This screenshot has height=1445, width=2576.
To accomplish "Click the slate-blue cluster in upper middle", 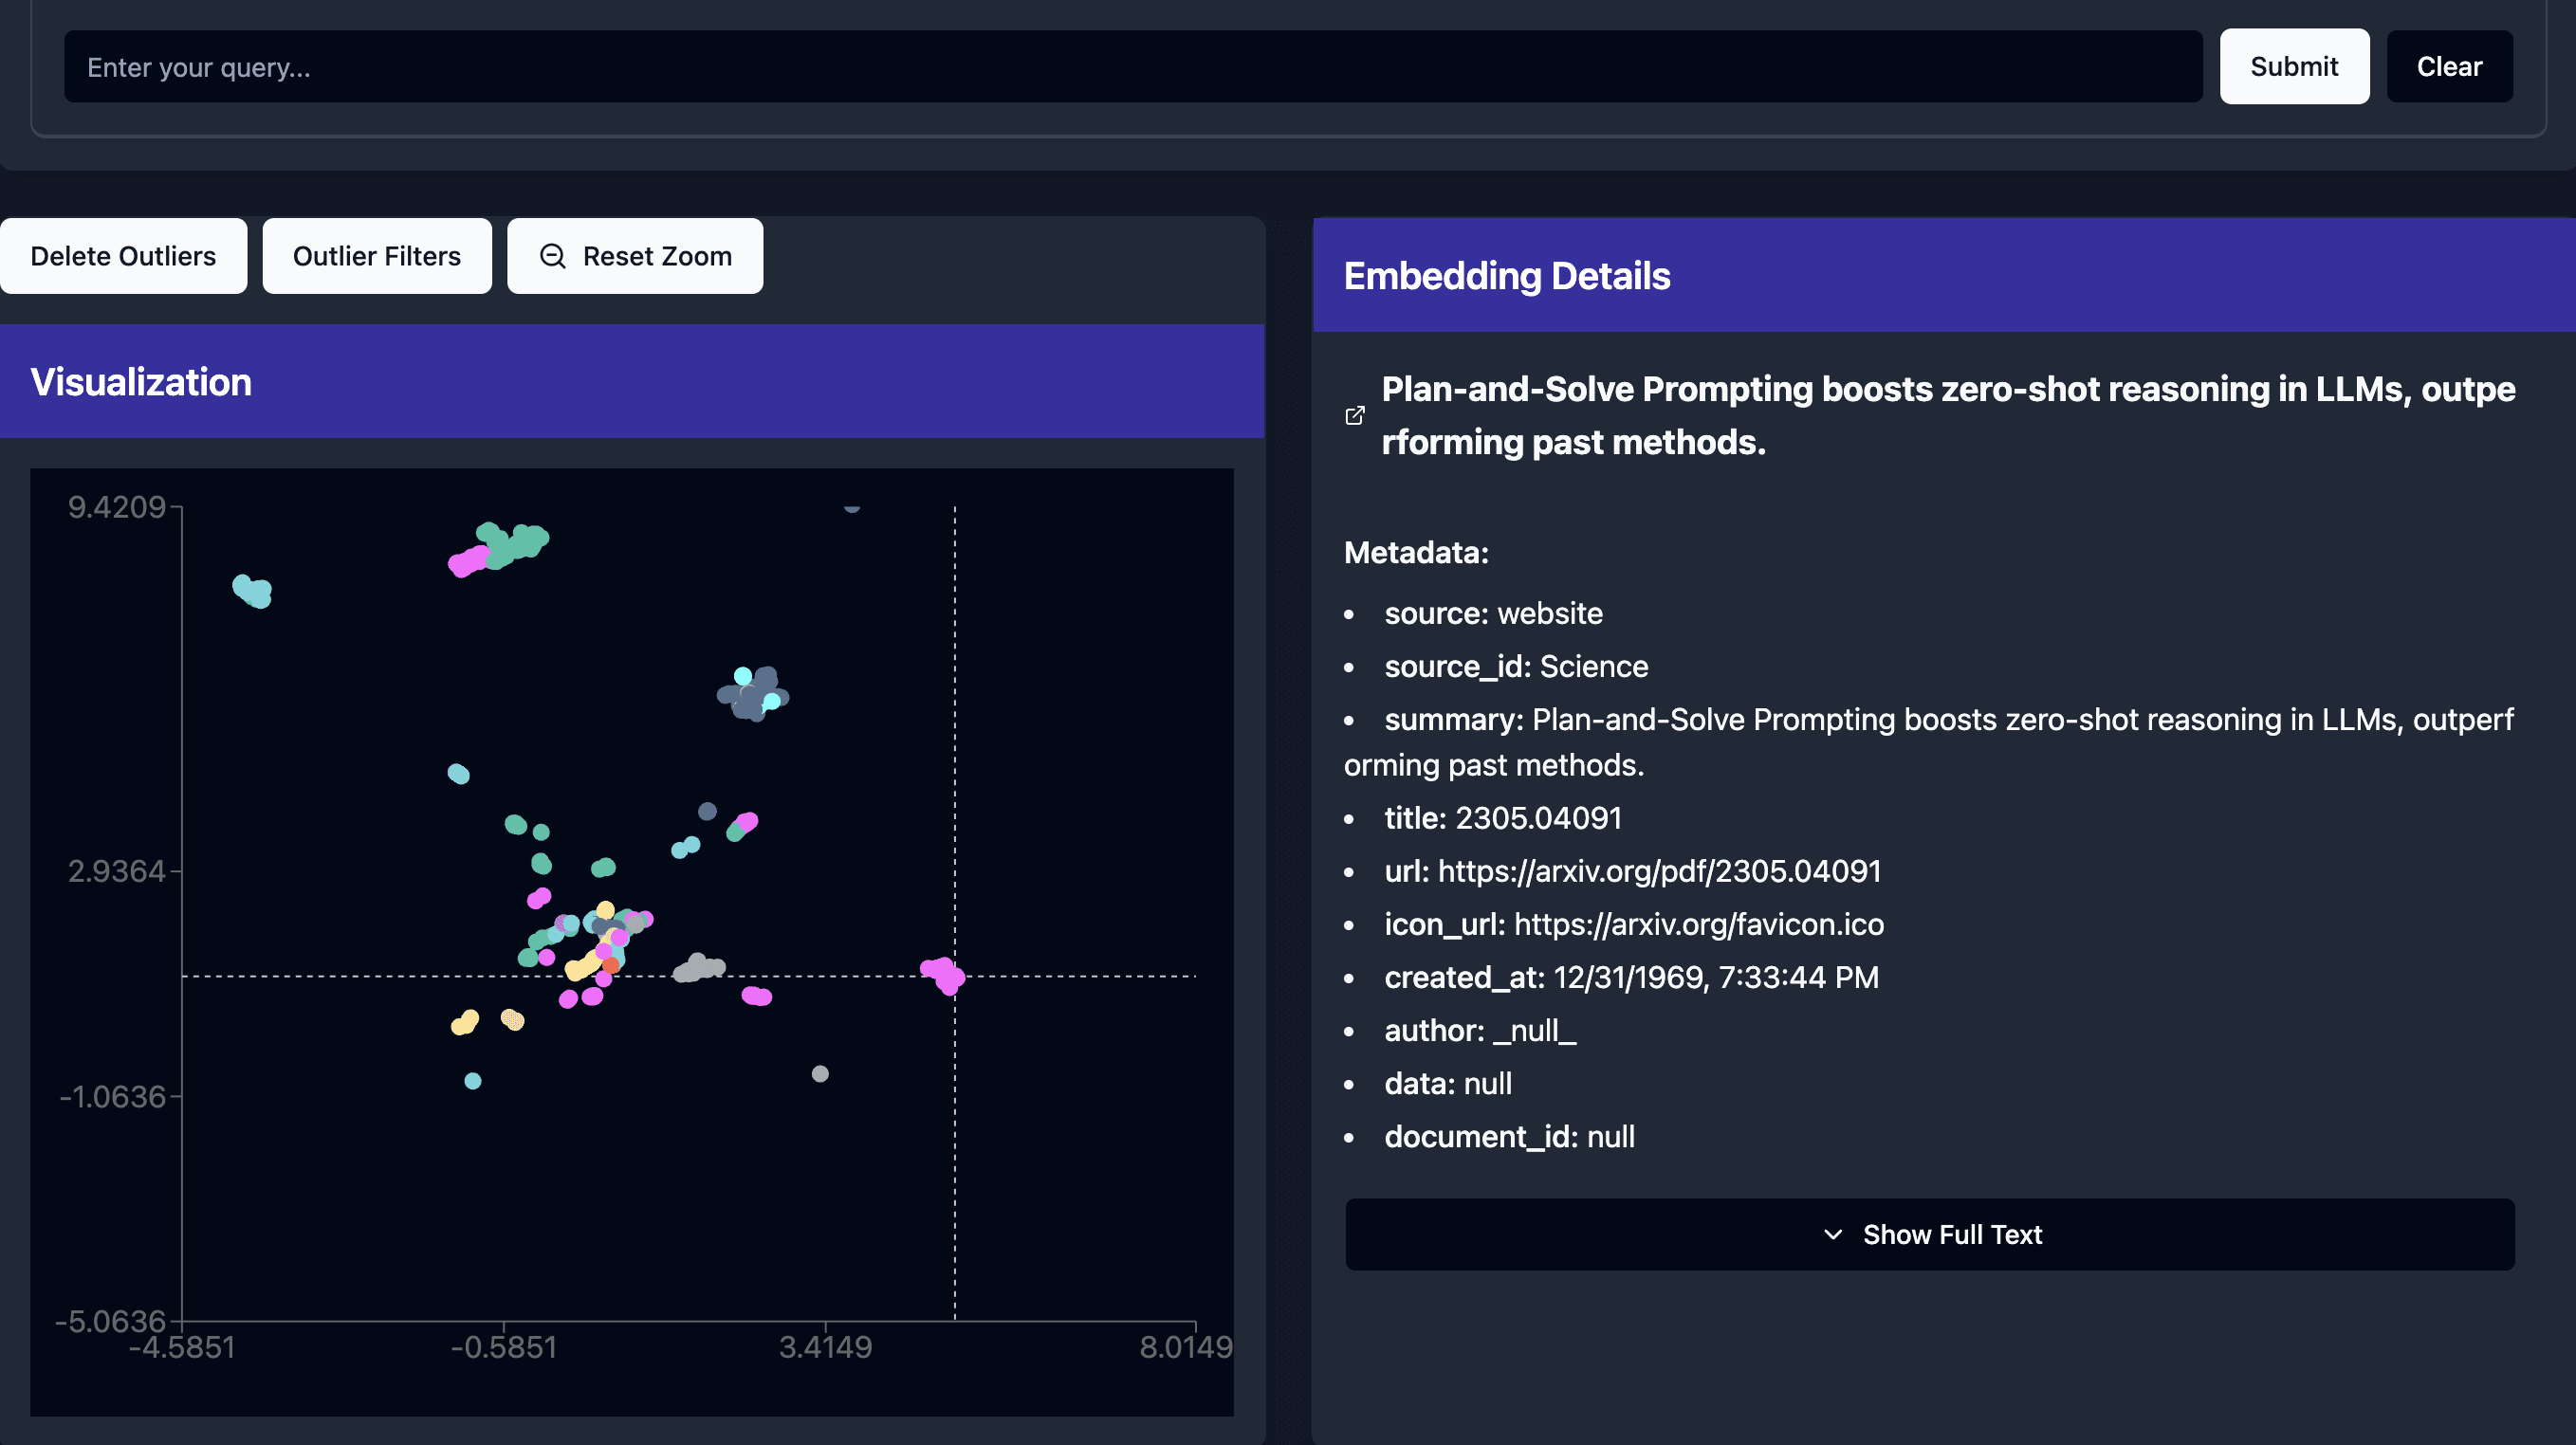I will 753,693.
